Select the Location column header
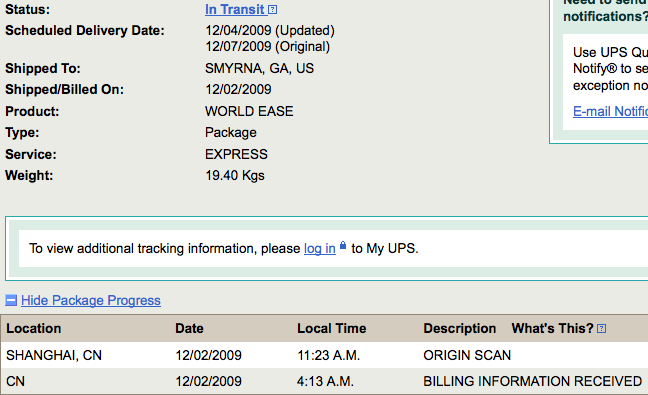The height and width of the screenshot is (395, 648). click(x=34, y=328)
